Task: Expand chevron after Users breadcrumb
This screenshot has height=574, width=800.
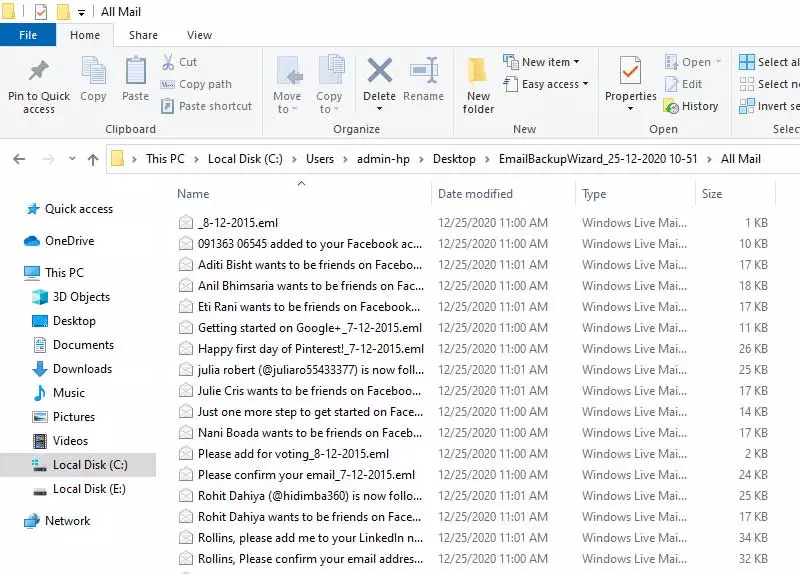Action: 345,159
